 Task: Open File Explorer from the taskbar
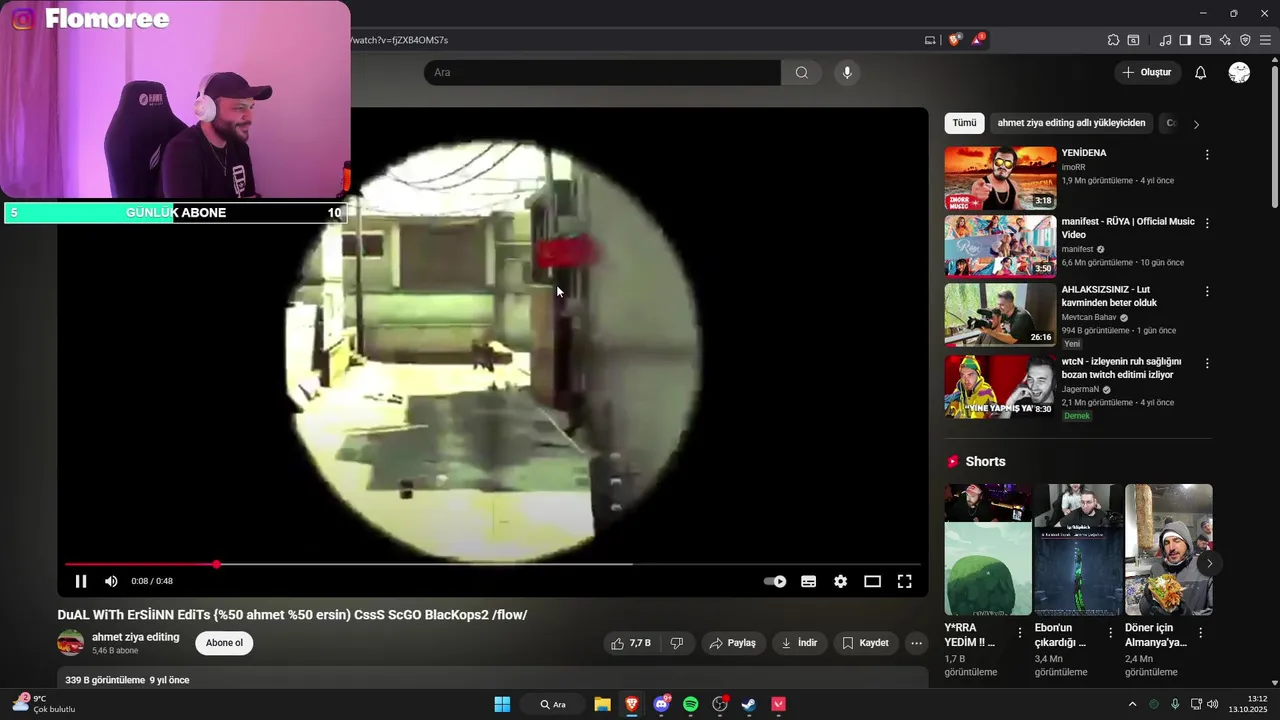(602, 704)
